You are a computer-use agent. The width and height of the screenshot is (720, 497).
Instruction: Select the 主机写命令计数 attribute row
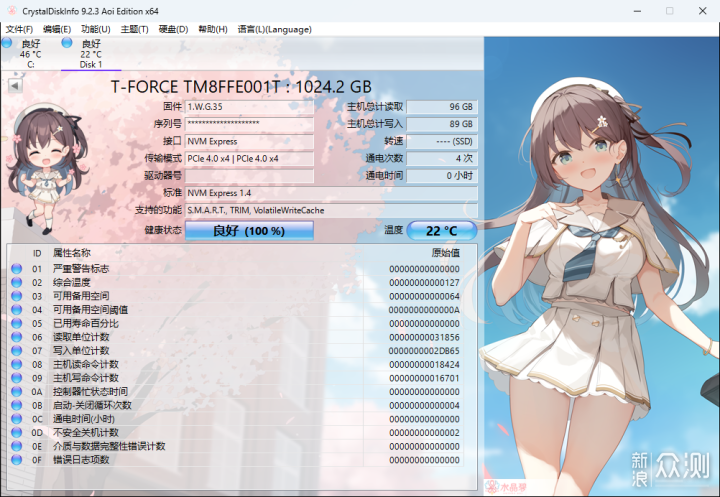click(236, 378)
